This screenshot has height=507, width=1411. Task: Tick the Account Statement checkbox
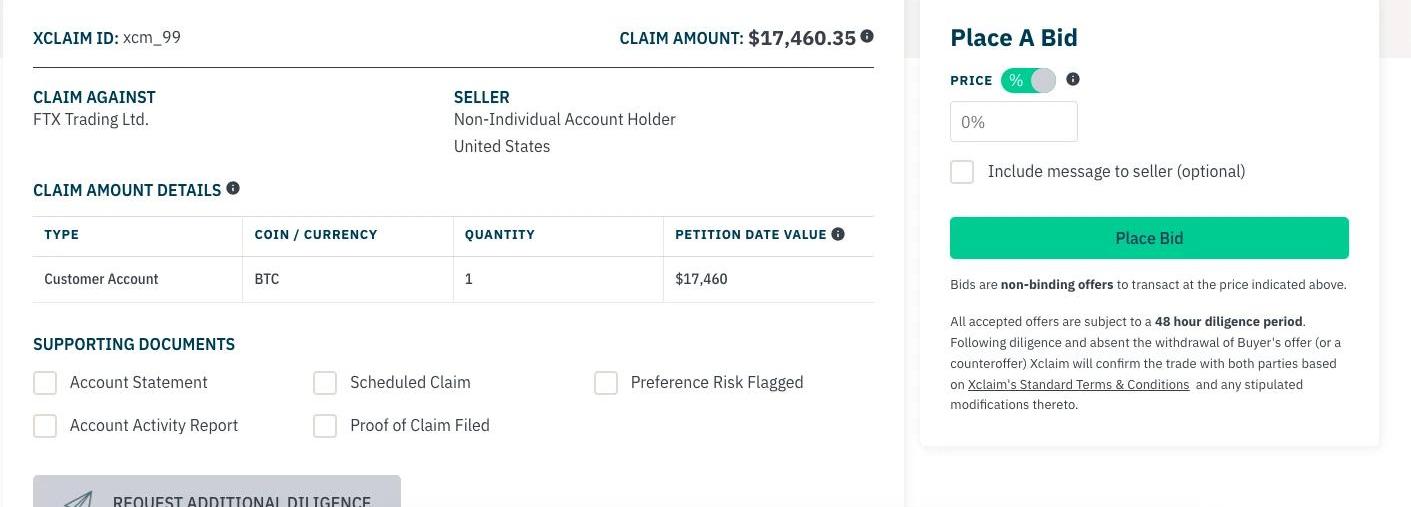pos(45,383)
